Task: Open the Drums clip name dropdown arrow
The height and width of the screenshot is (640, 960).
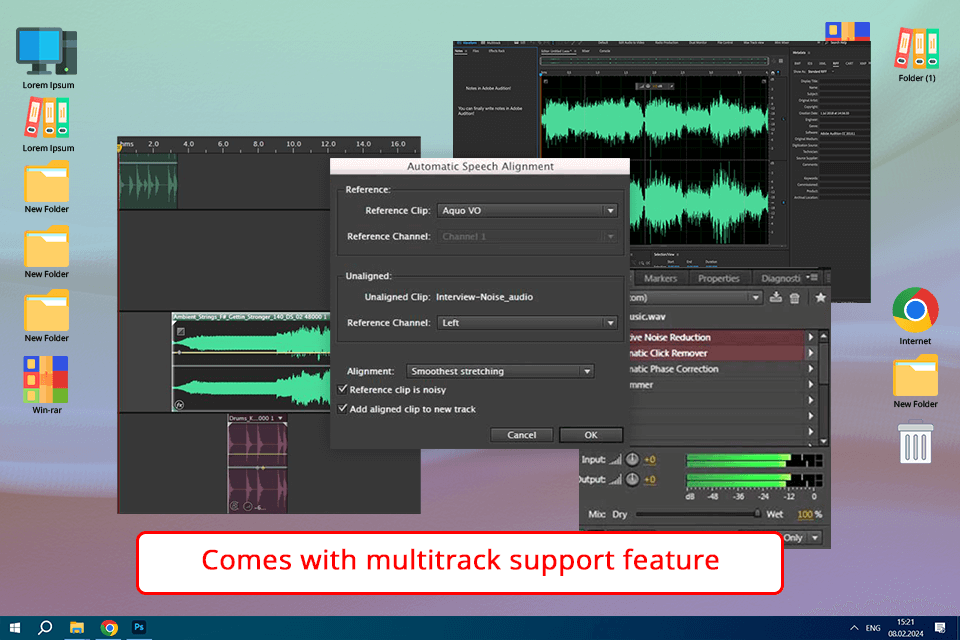Action: click(x=280, y=418)
